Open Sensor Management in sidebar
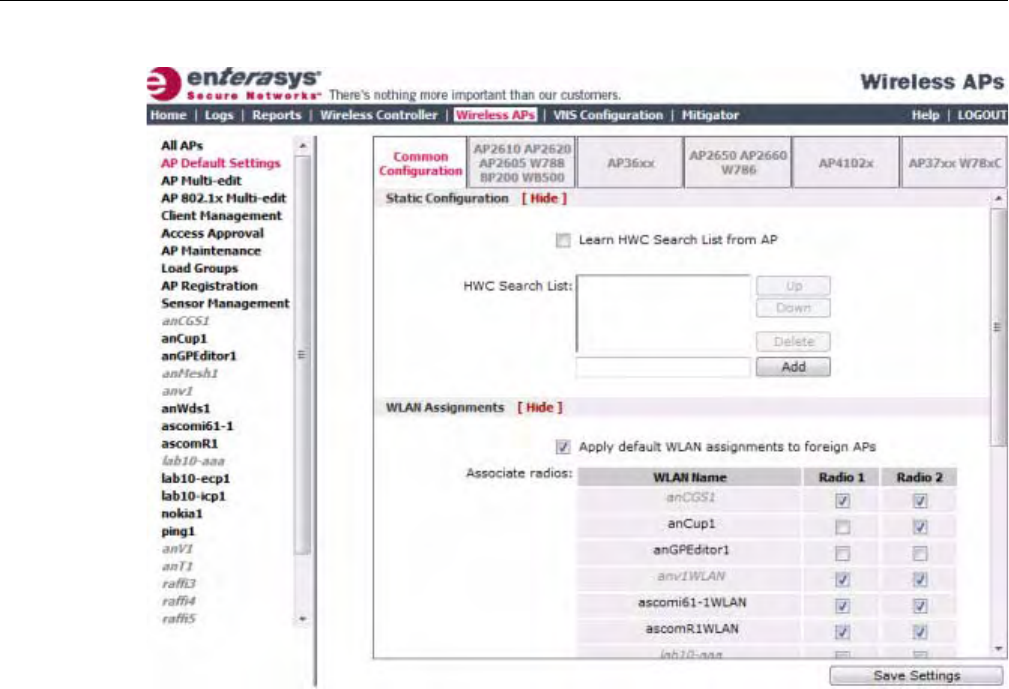1009x689 pixels. tap(225, 304)
